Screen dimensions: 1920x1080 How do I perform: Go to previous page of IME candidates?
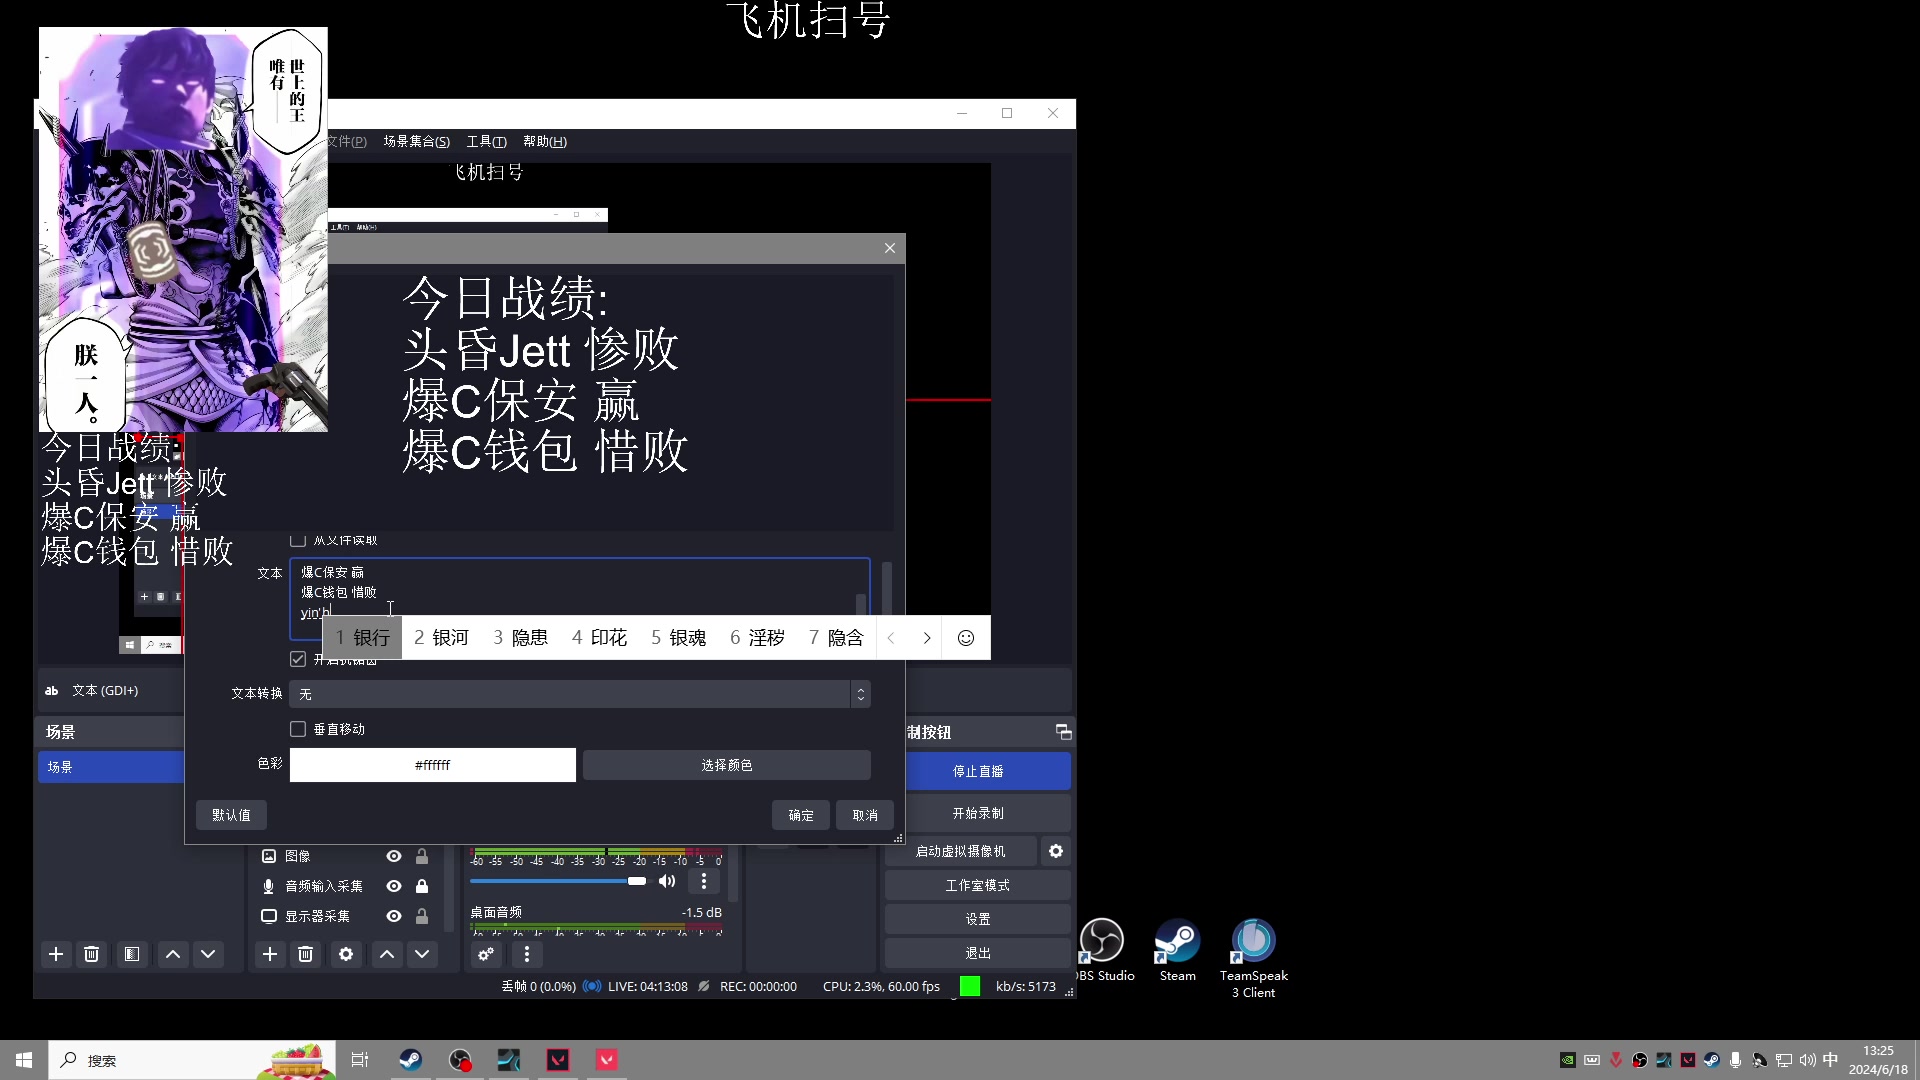click(x=891, y=638)
